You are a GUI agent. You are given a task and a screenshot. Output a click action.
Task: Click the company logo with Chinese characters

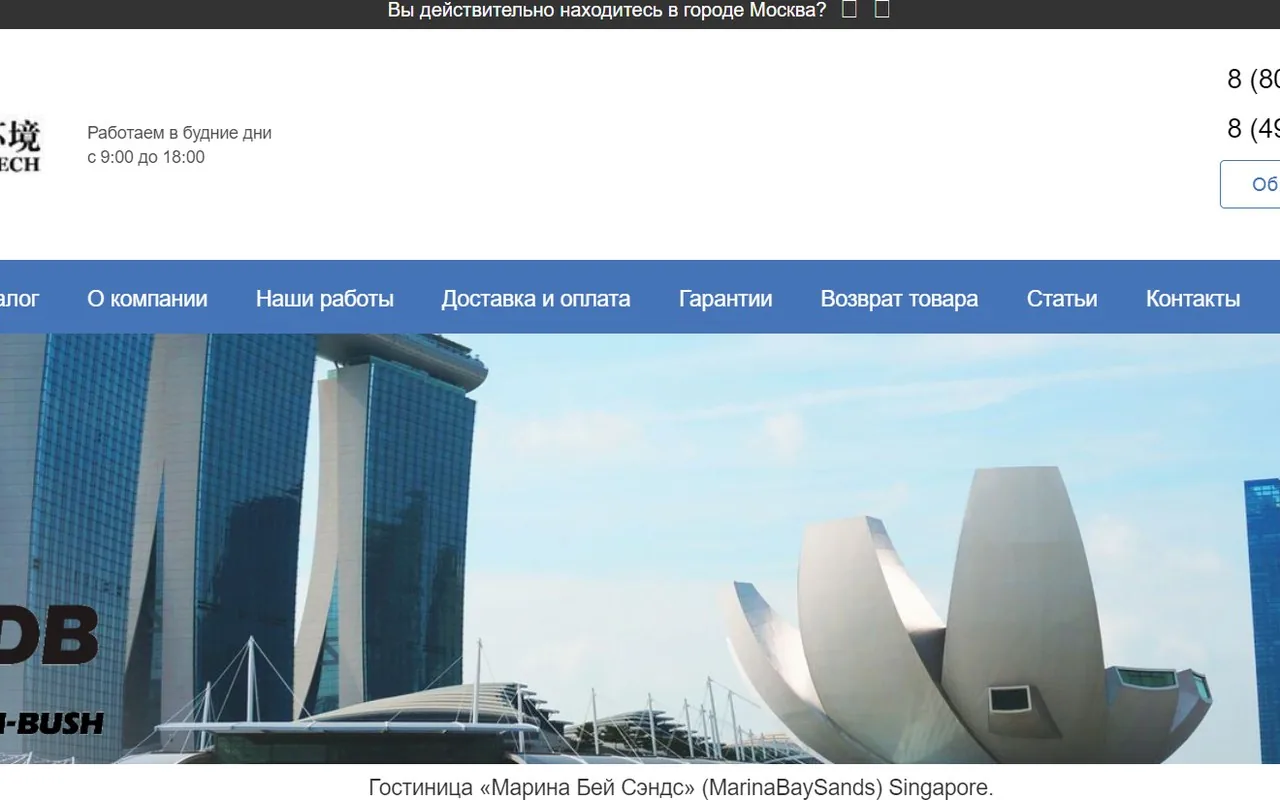pos(20,146)
